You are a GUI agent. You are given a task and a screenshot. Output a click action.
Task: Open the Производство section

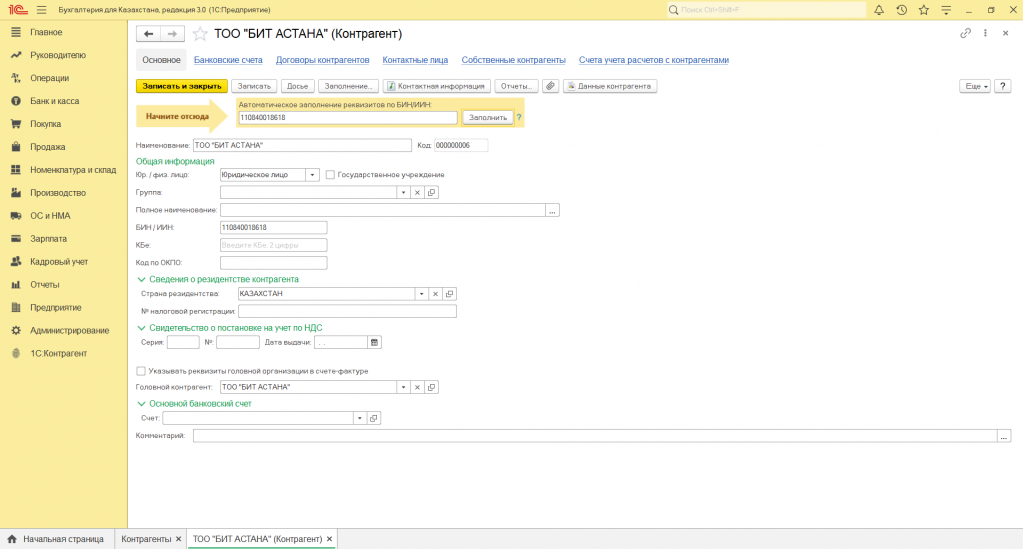57,193
